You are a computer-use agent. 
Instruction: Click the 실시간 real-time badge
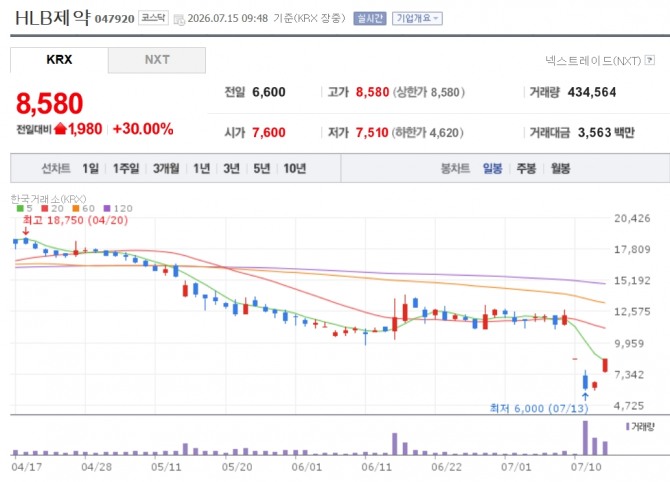click(370, 18)
